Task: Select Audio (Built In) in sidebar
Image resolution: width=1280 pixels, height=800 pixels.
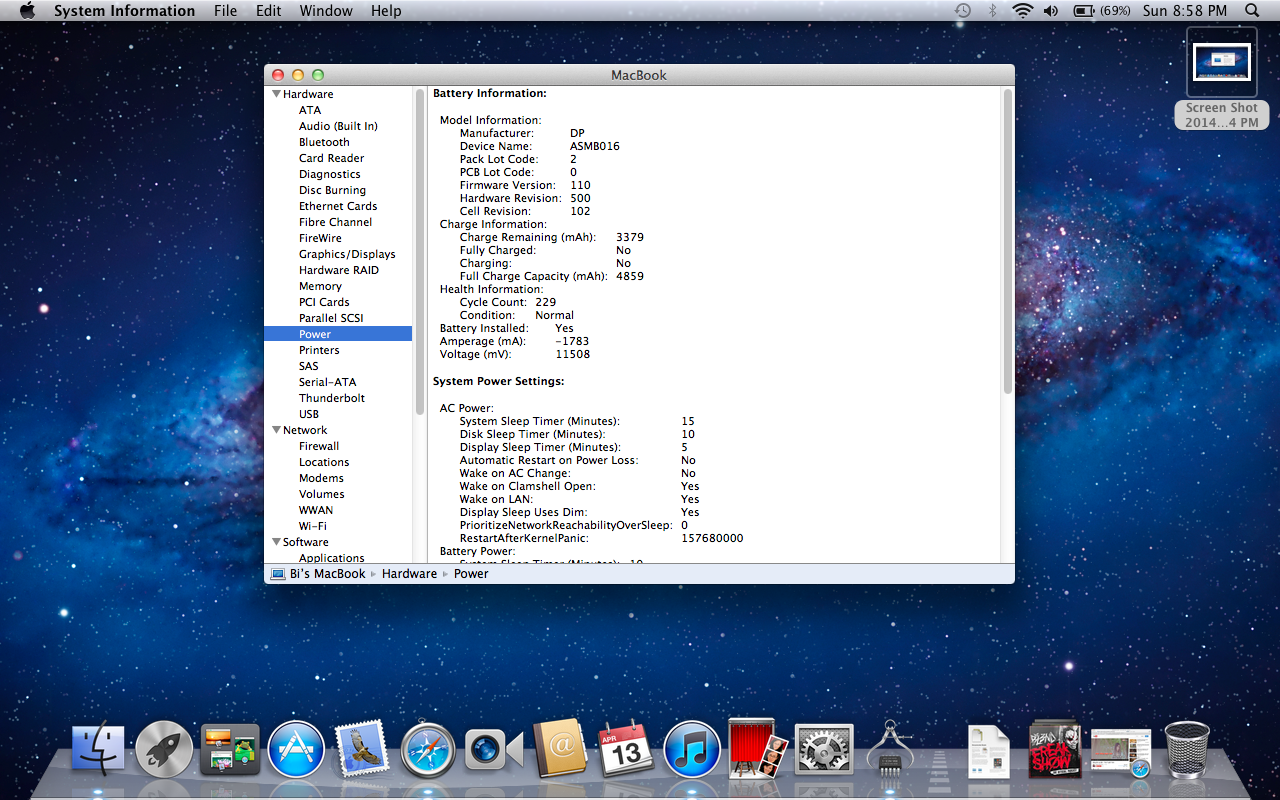Action: click(x=338, y=126)
